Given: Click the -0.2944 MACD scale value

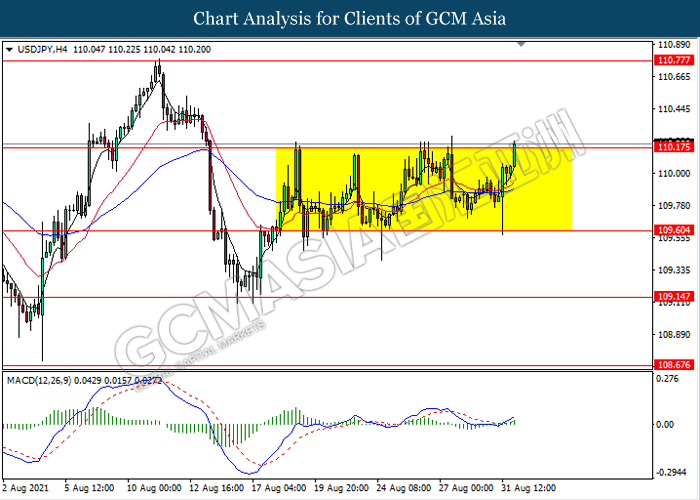Looking at the screenshot, I should pyautogui.click(x=672, y=472).
